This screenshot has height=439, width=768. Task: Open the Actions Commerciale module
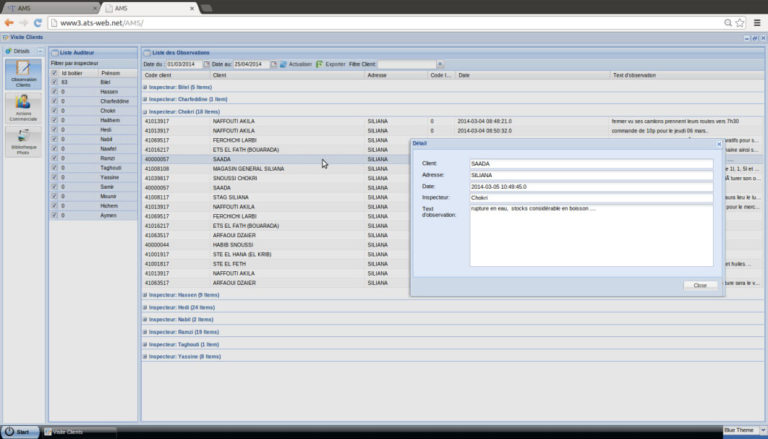coord(22,108)
